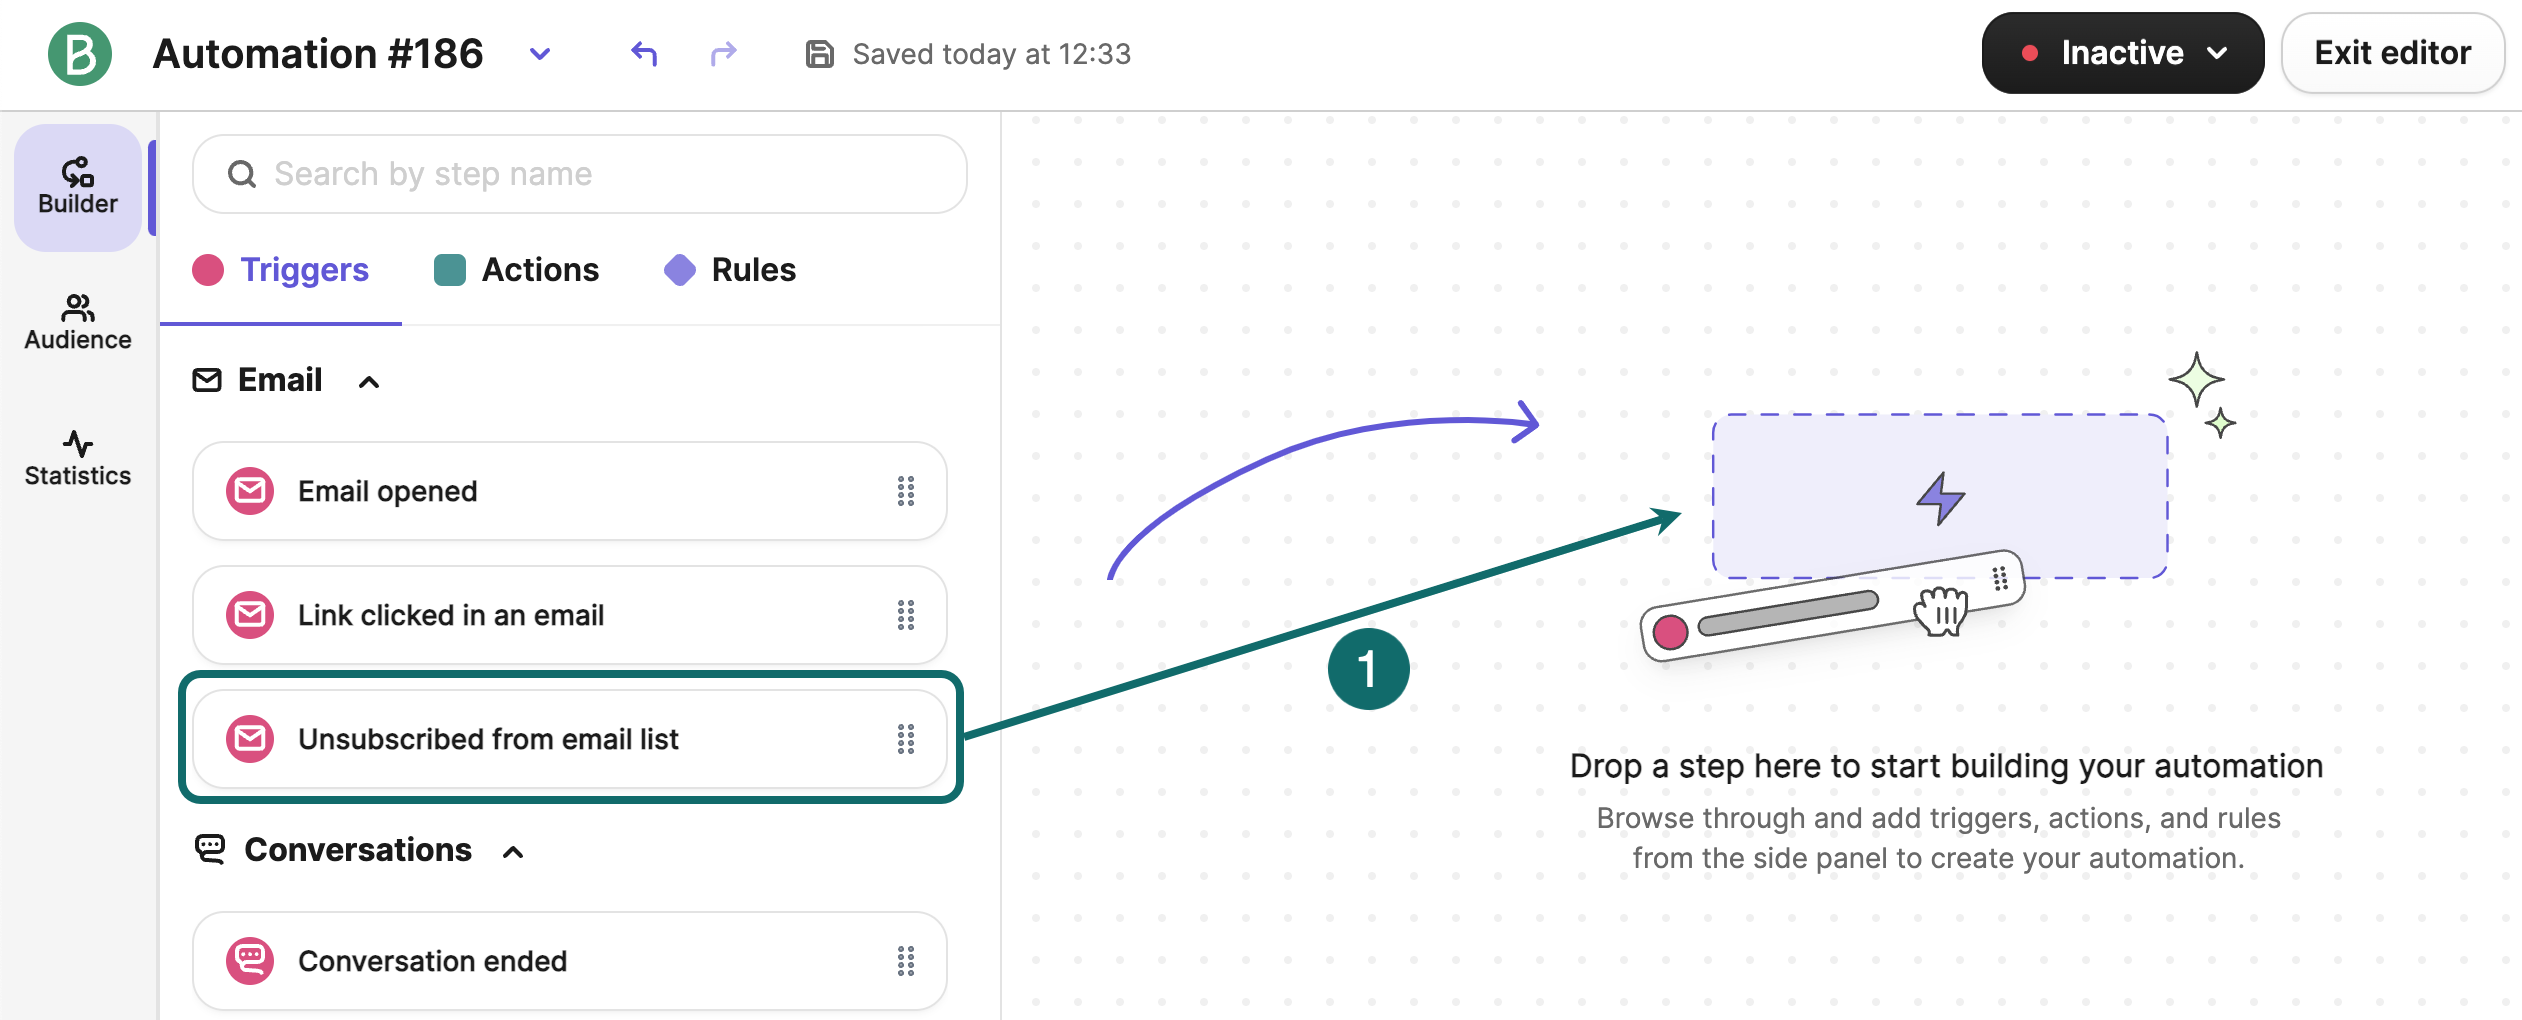This screenshot has height=1020, width=2522.
Task: Open the Builder sidebar panel
Action: [x=78, y=187]
